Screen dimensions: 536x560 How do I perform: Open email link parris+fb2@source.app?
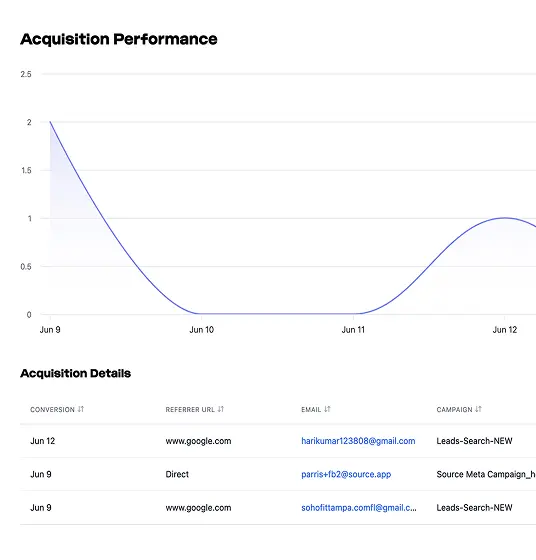[x=346, y=474]
